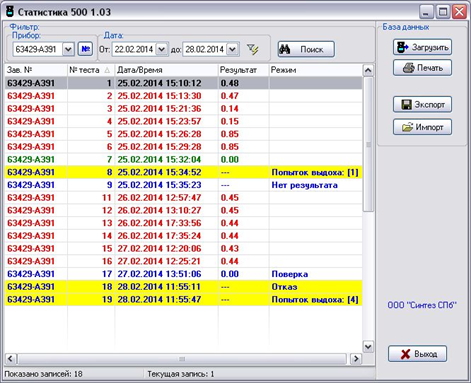This screenshot has height=383, width=471.
Task: Click the Печать print button
Action: tap(422, 68)
